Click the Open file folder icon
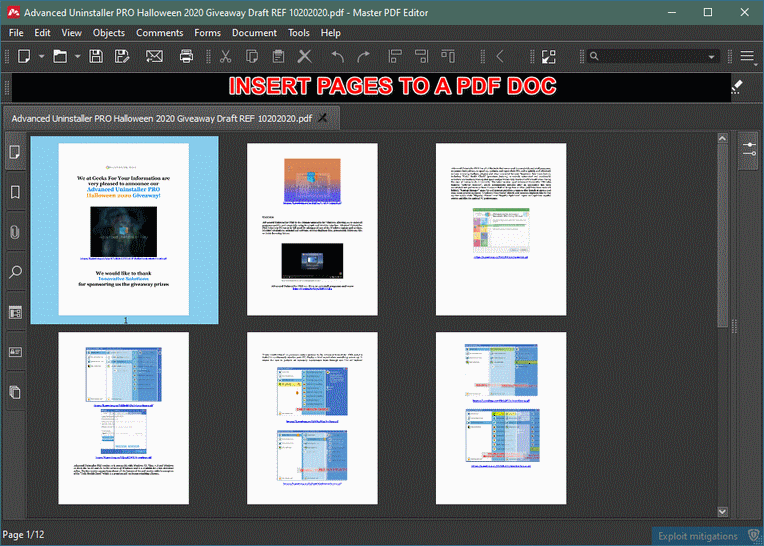Viewport: 764px width, 546px height. point(60,56)
